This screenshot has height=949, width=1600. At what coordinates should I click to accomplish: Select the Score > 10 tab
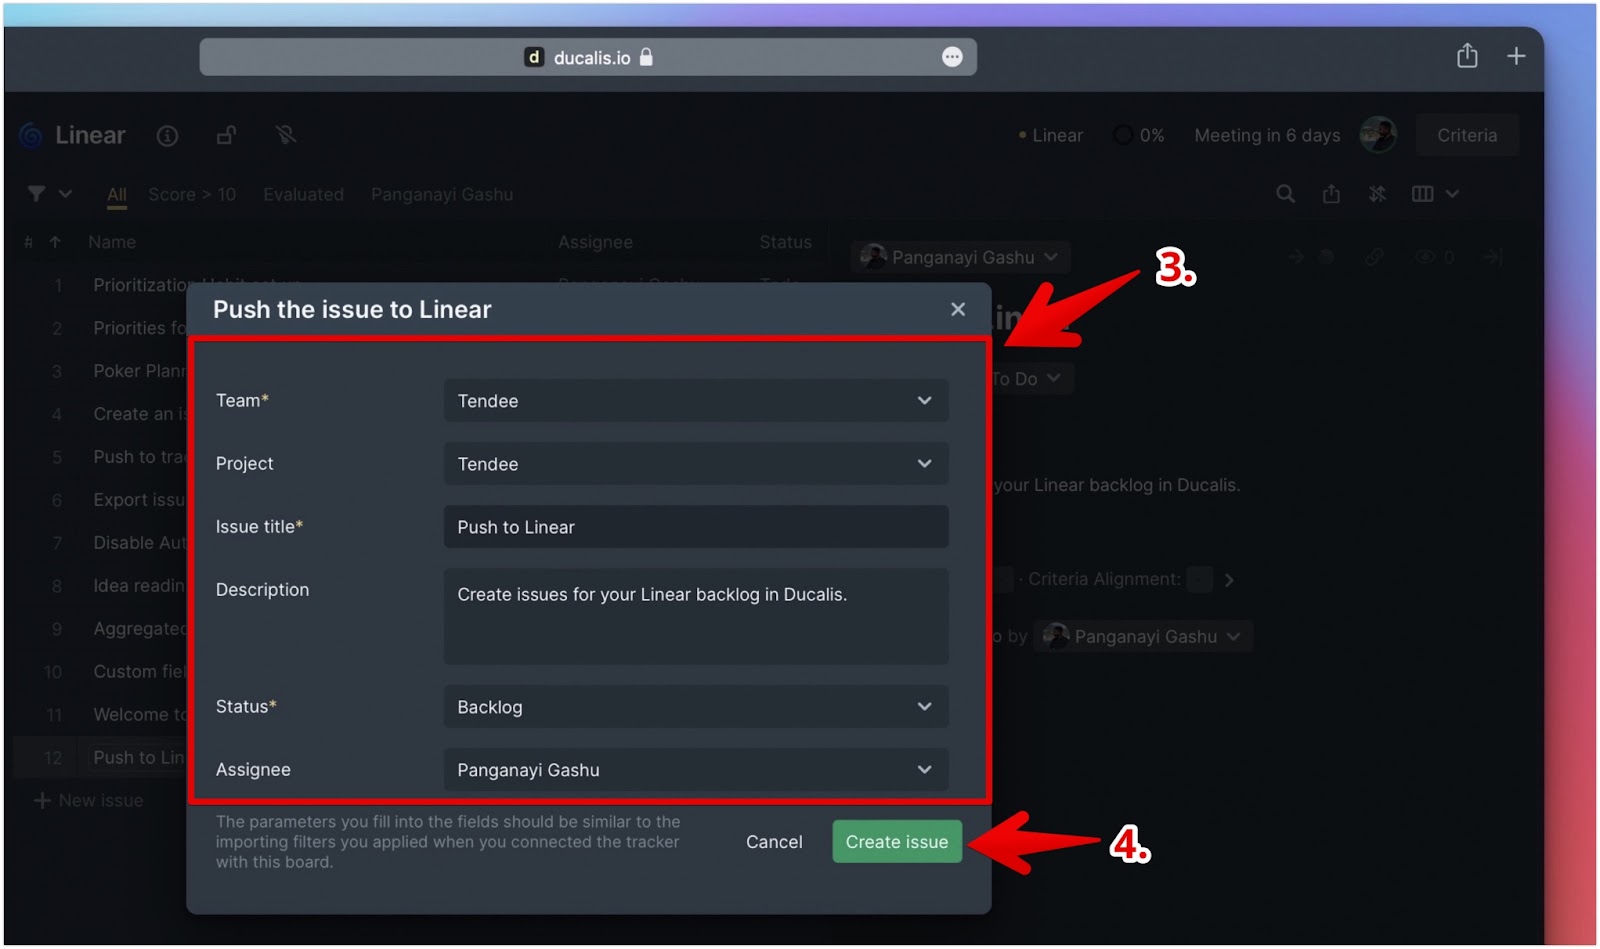[192, 195]
